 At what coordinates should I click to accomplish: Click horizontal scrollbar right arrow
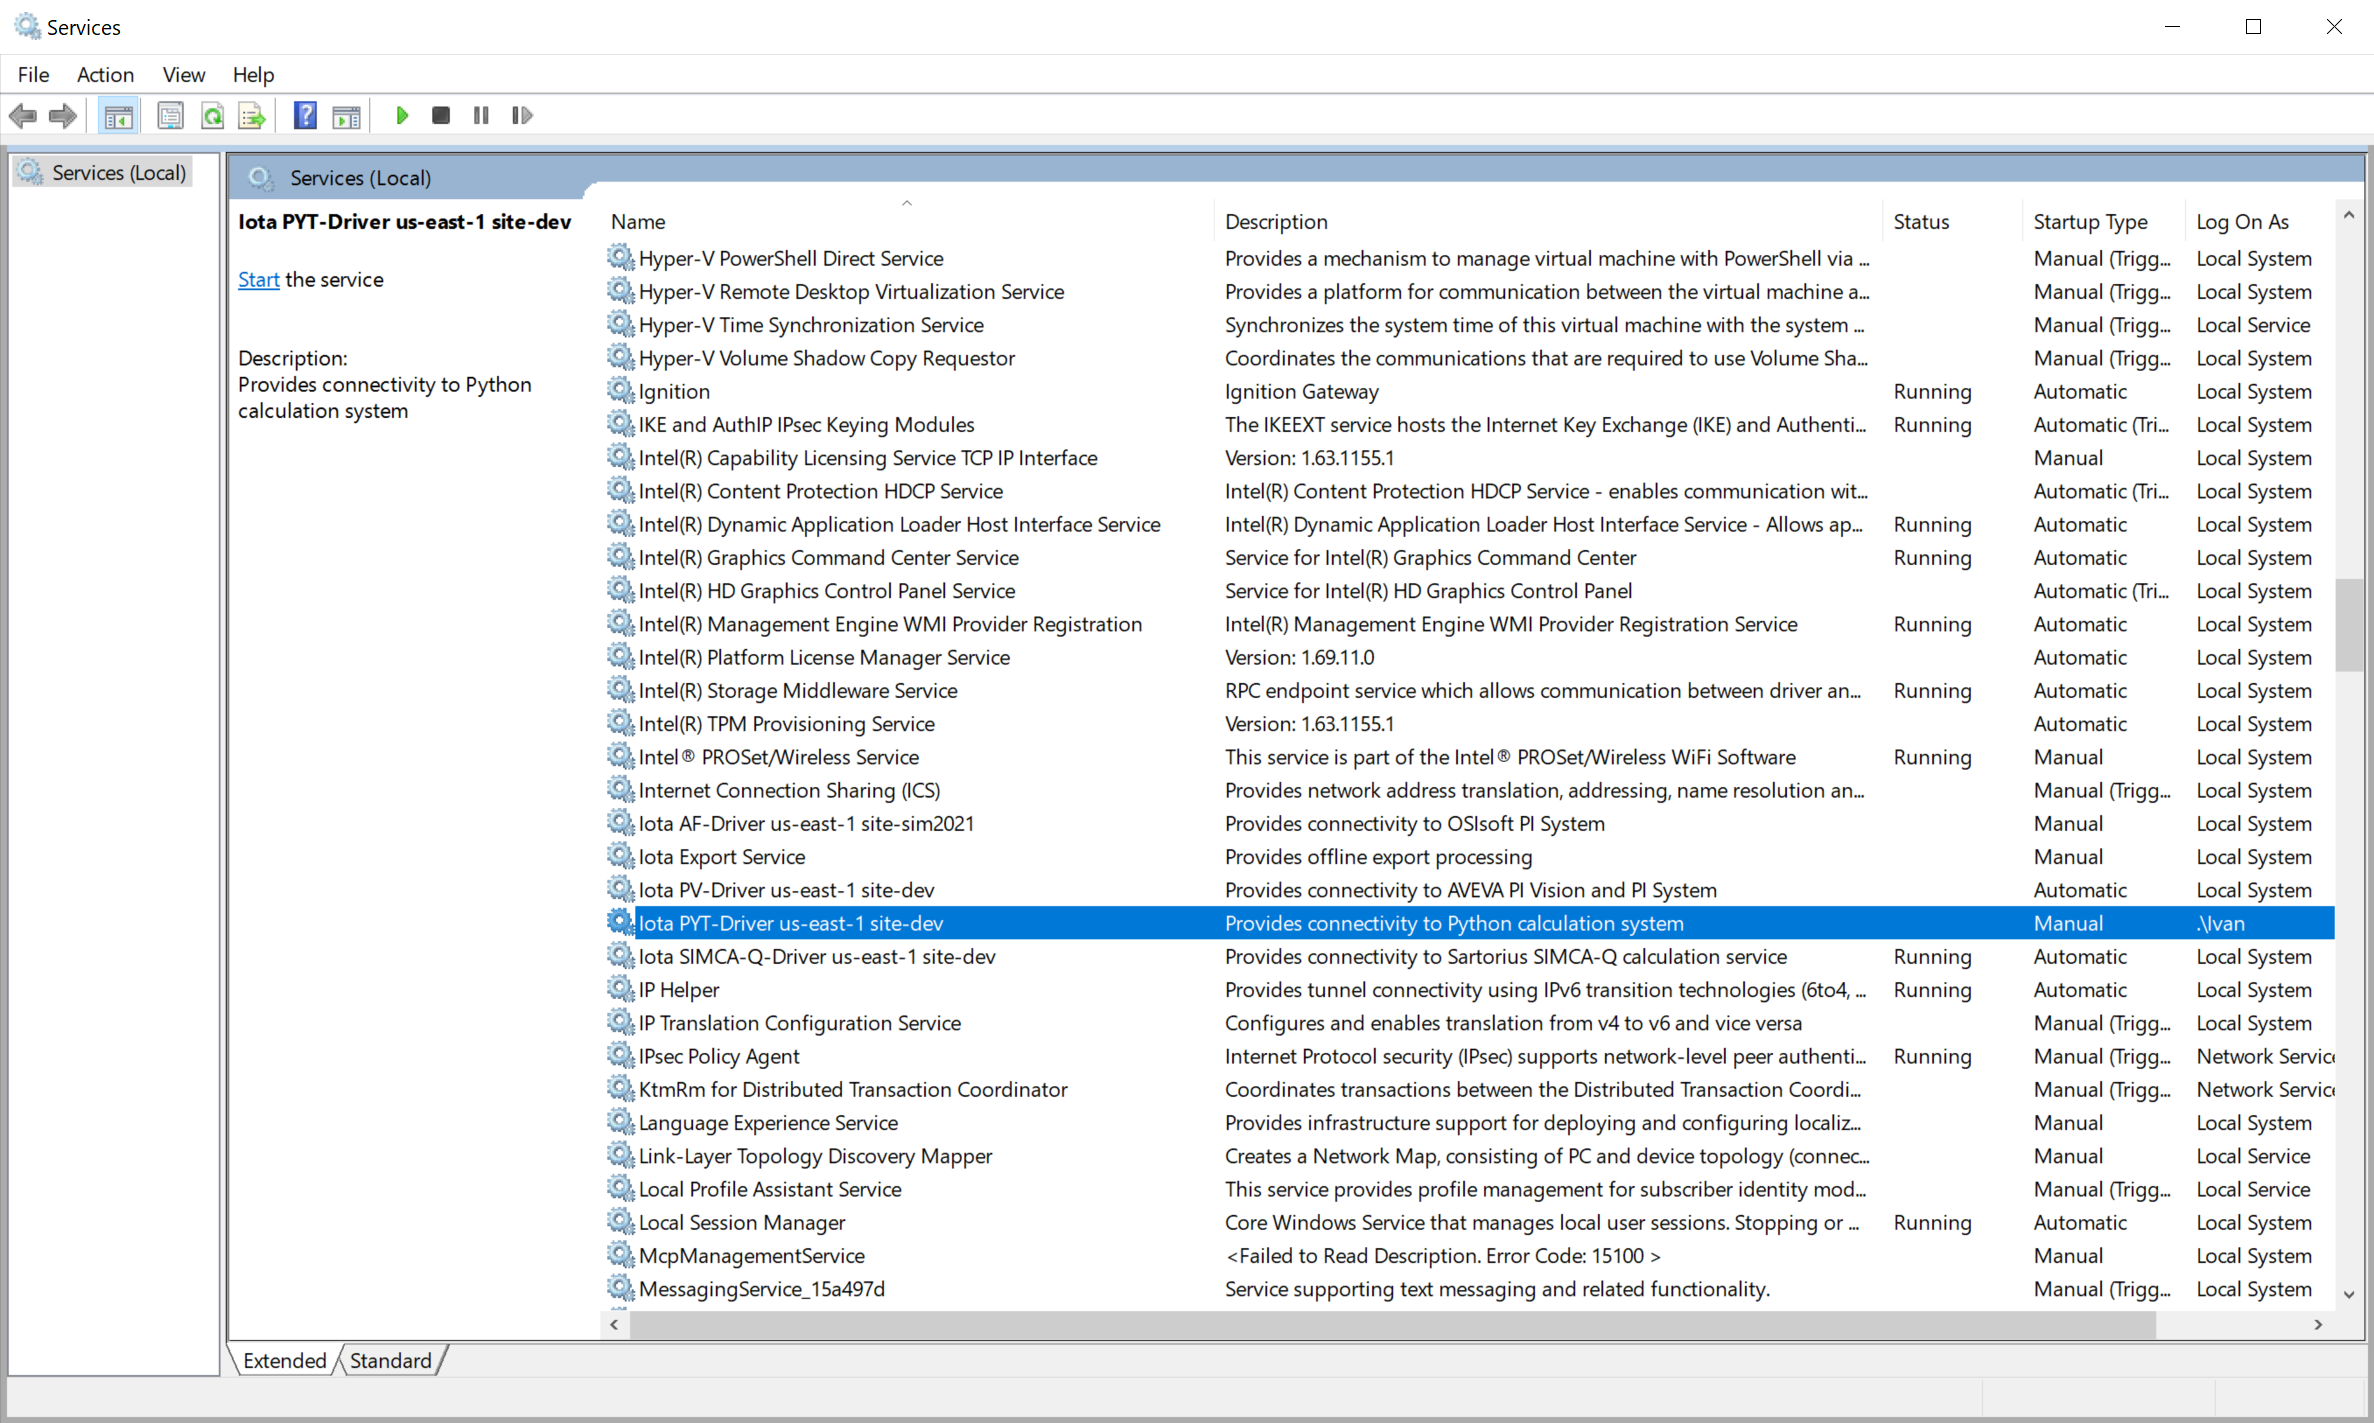[x=2318, y=1324]
